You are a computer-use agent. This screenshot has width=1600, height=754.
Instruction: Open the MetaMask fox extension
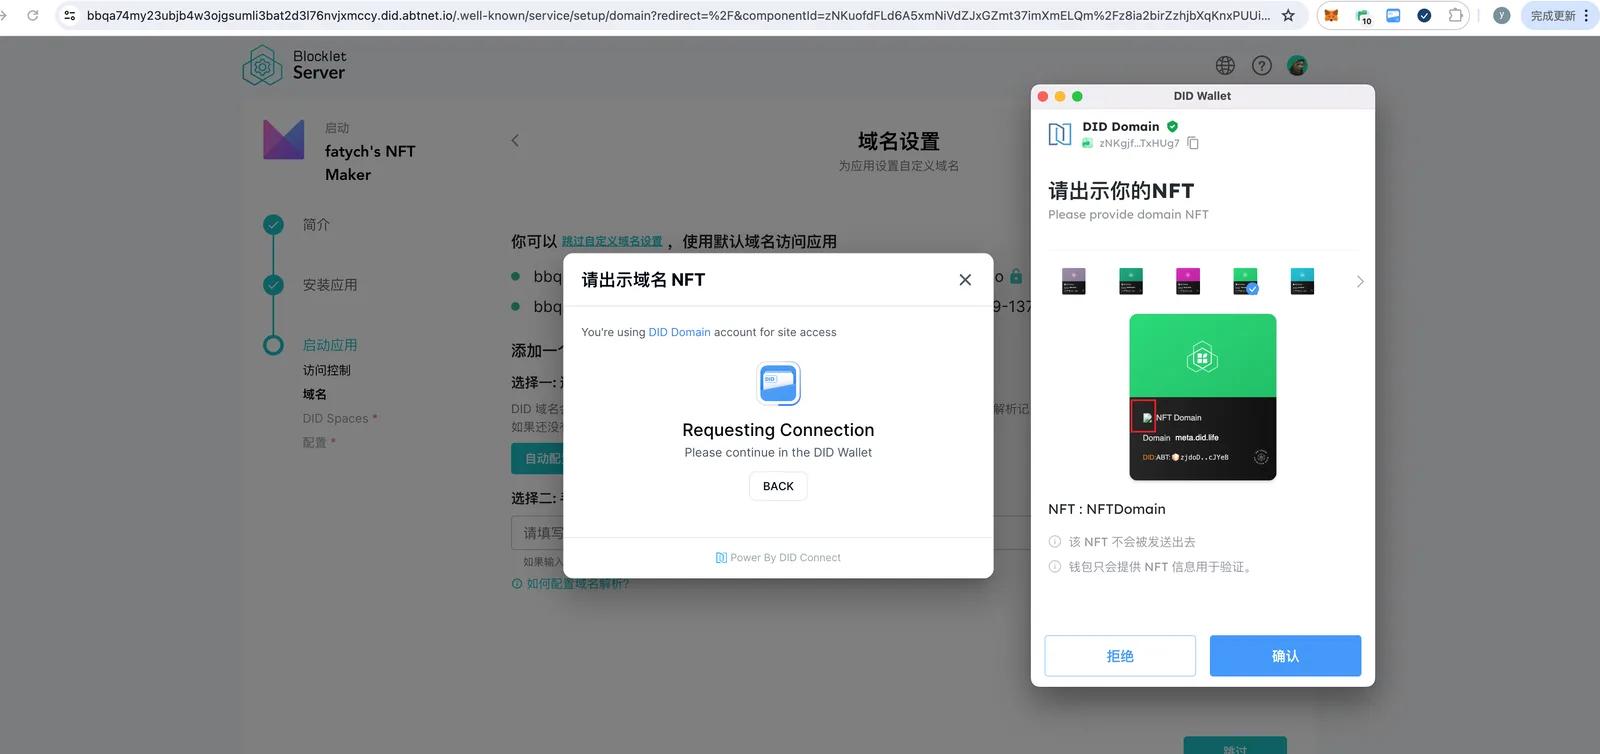[x=1331, y=16]
